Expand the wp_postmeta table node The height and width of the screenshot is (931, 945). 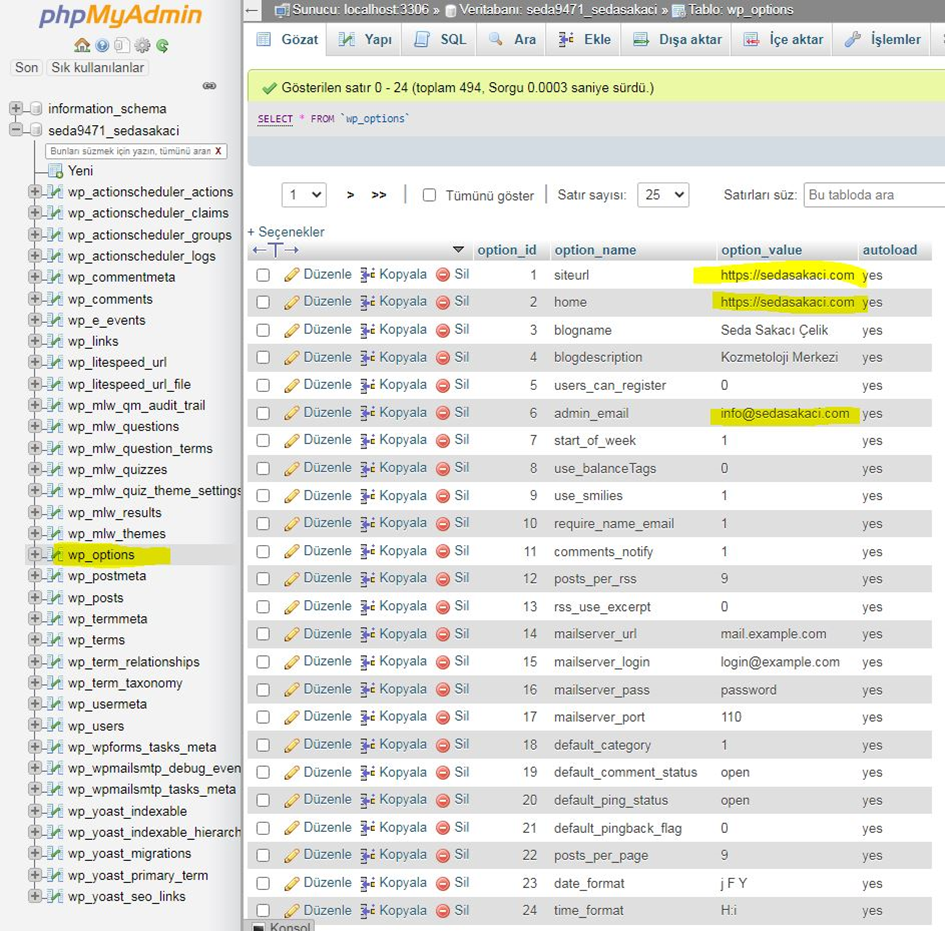[35, 575]
